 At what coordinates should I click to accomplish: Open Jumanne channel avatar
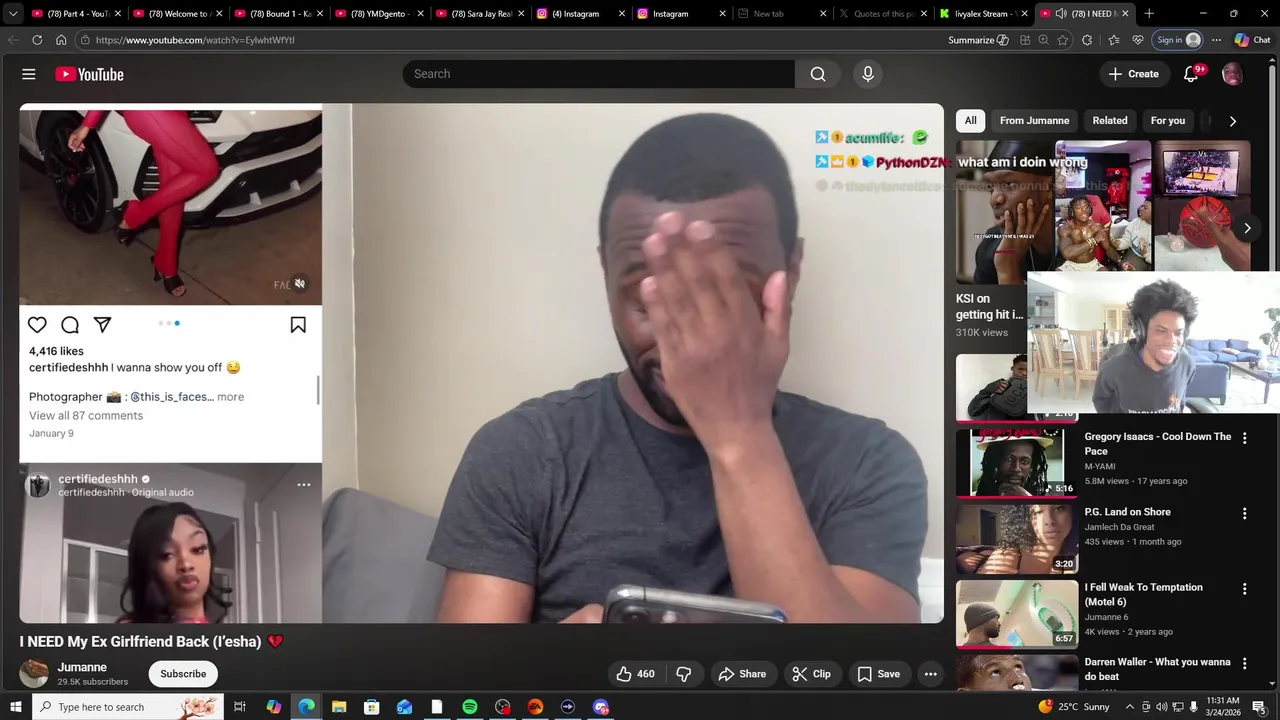coord(34,674)
